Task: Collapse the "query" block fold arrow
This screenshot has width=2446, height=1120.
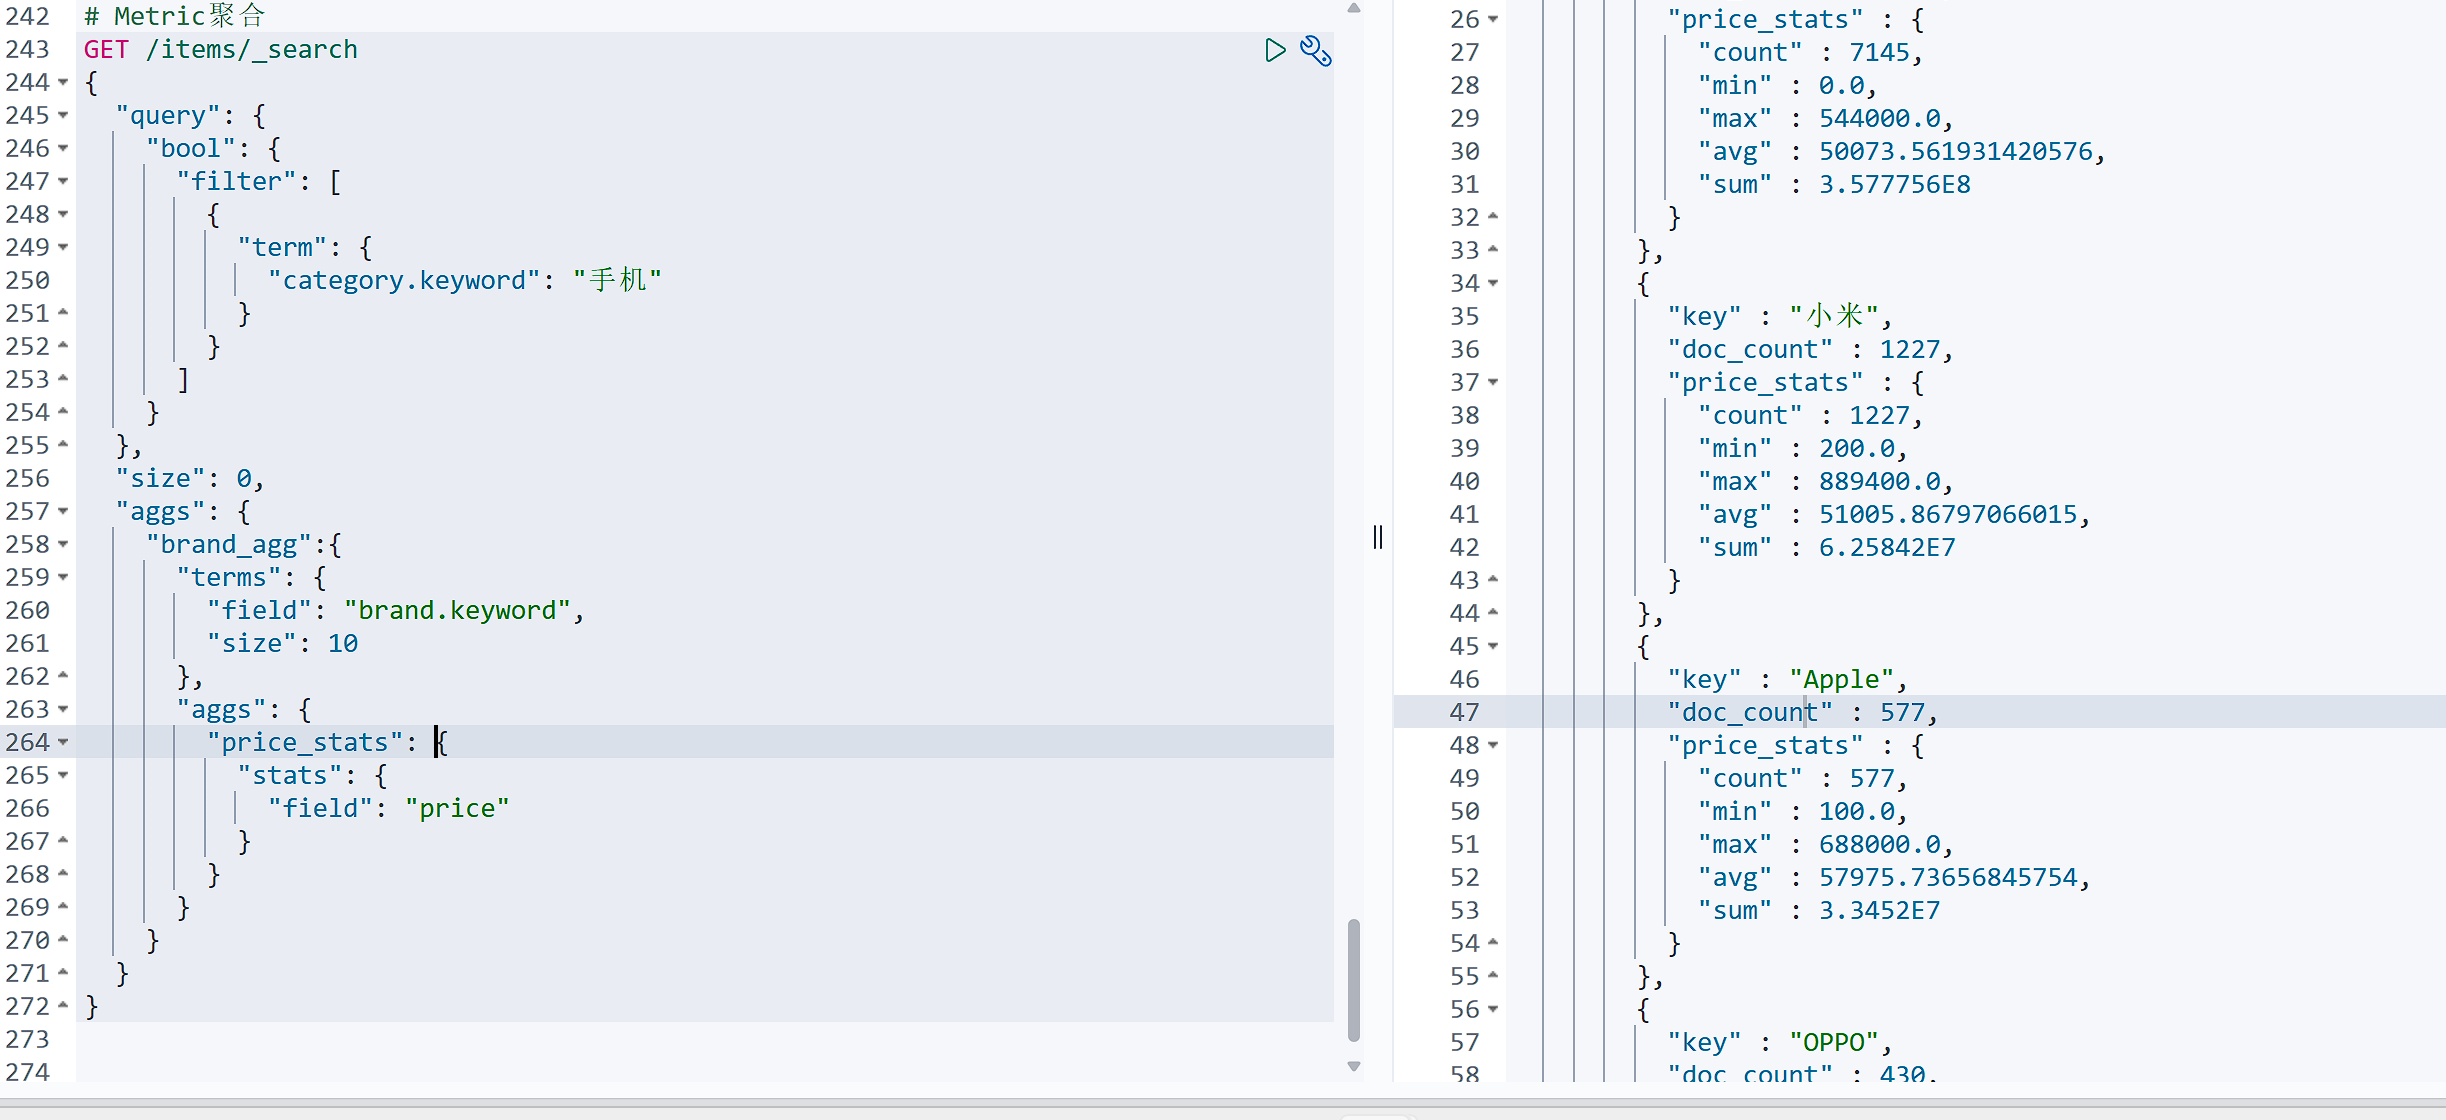Action: click(x=63, y=116)
